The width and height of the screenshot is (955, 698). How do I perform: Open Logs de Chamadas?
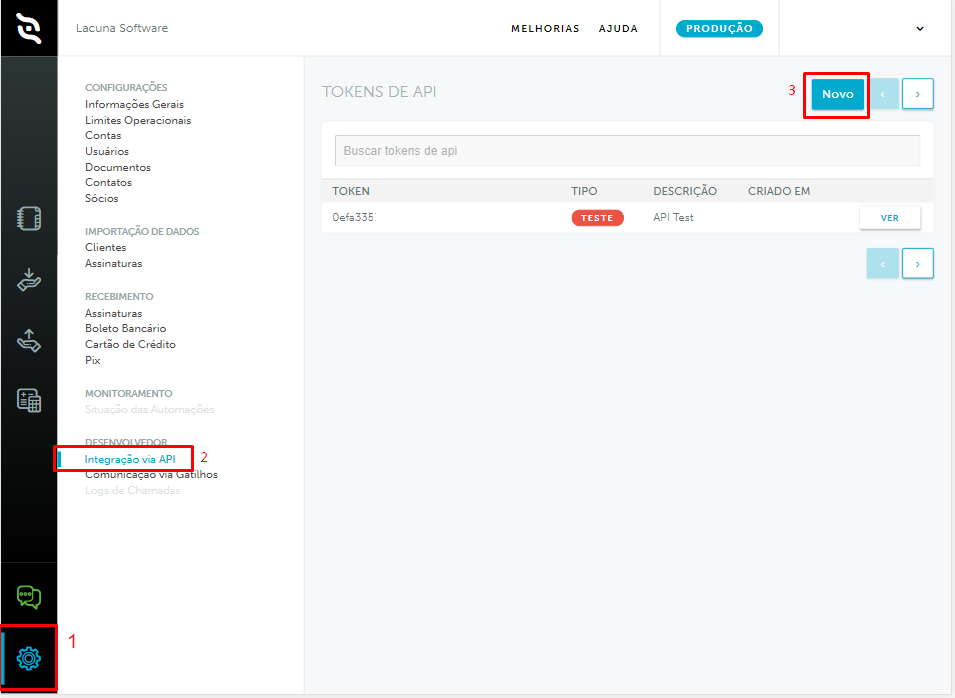(x=132, y=490)
